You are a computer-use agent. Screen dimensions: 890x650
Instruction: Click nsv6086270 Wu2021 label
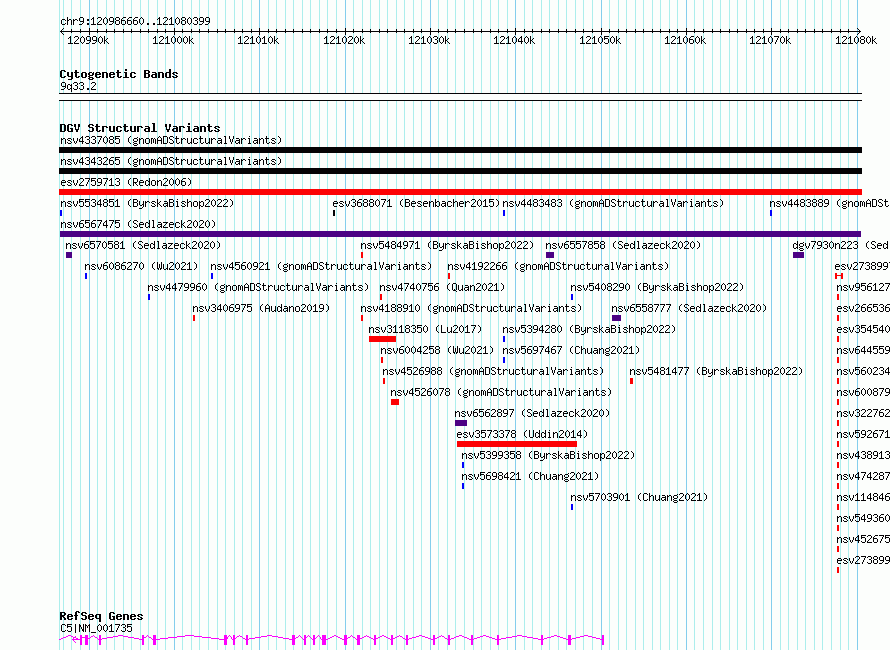[x=141, y=266]
